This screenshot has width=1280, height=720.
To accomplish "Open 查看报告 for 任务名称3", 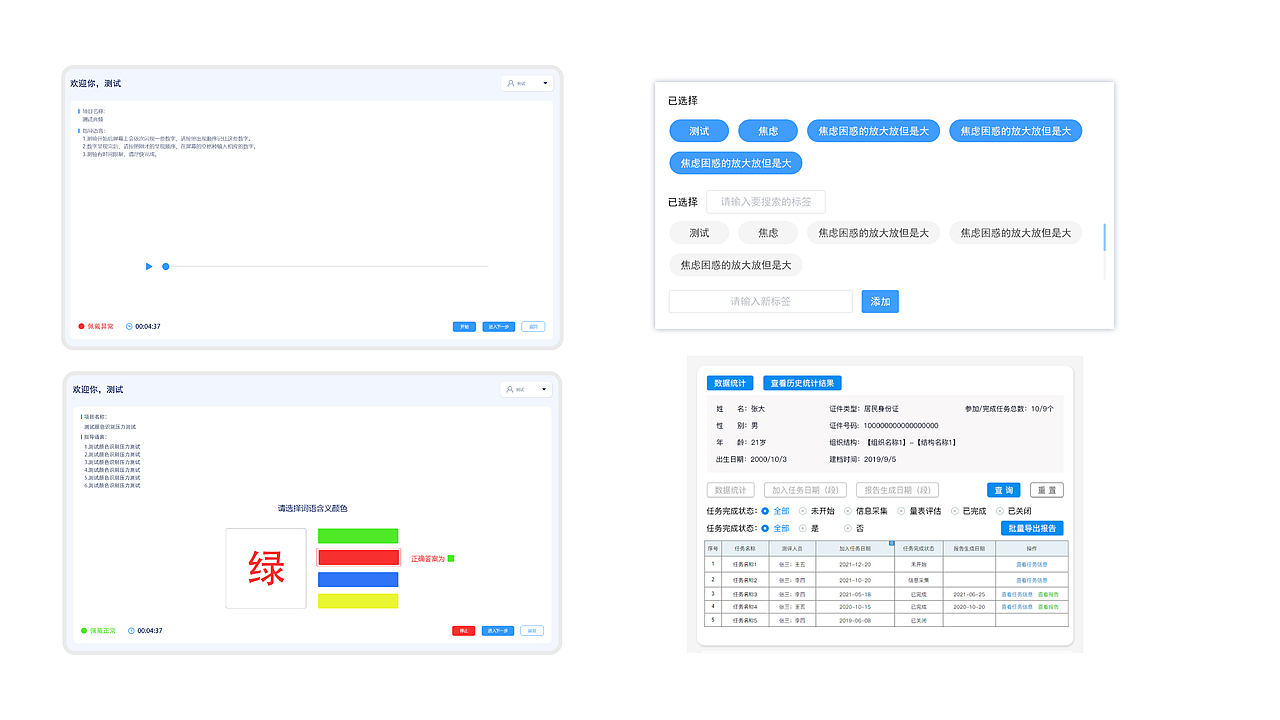I will click(x=1048, y=594).
